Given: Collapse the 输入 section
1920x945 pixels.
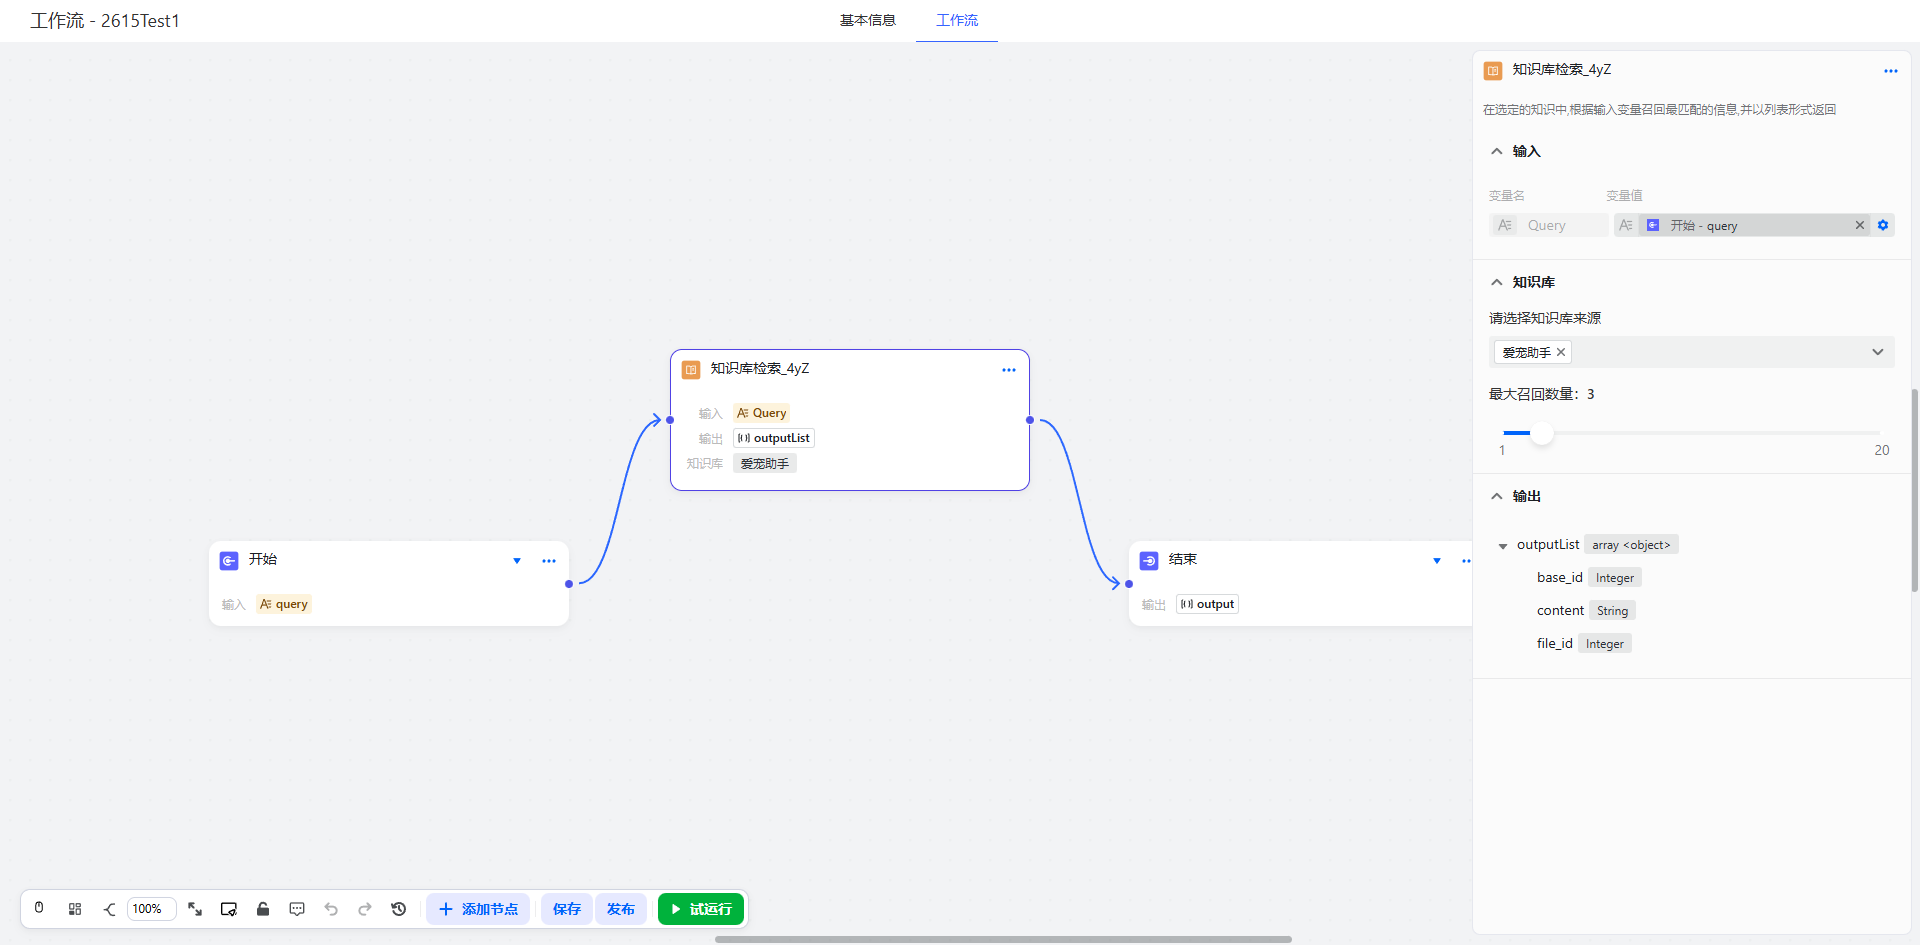Looking at the screenshot, I should pos(1497,152).
